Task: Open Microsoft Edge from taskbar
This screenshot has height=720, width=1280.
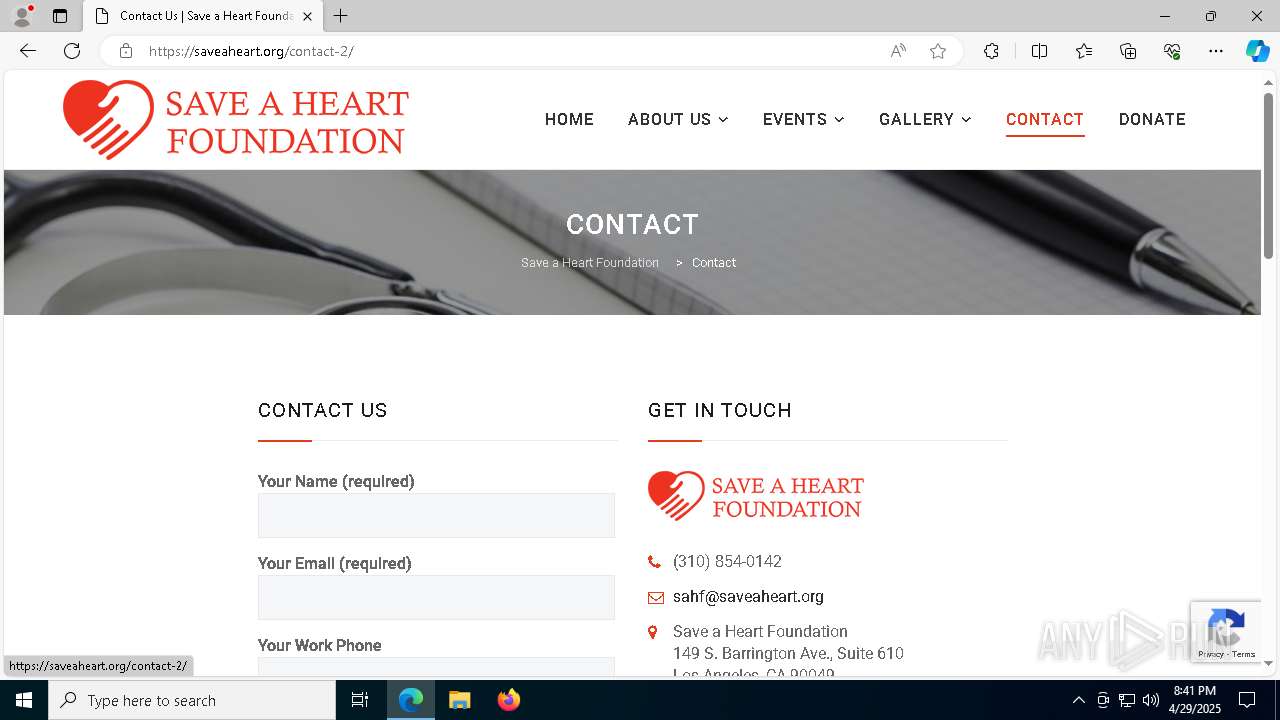Action: pyautogui.click(x=411, y=700)
